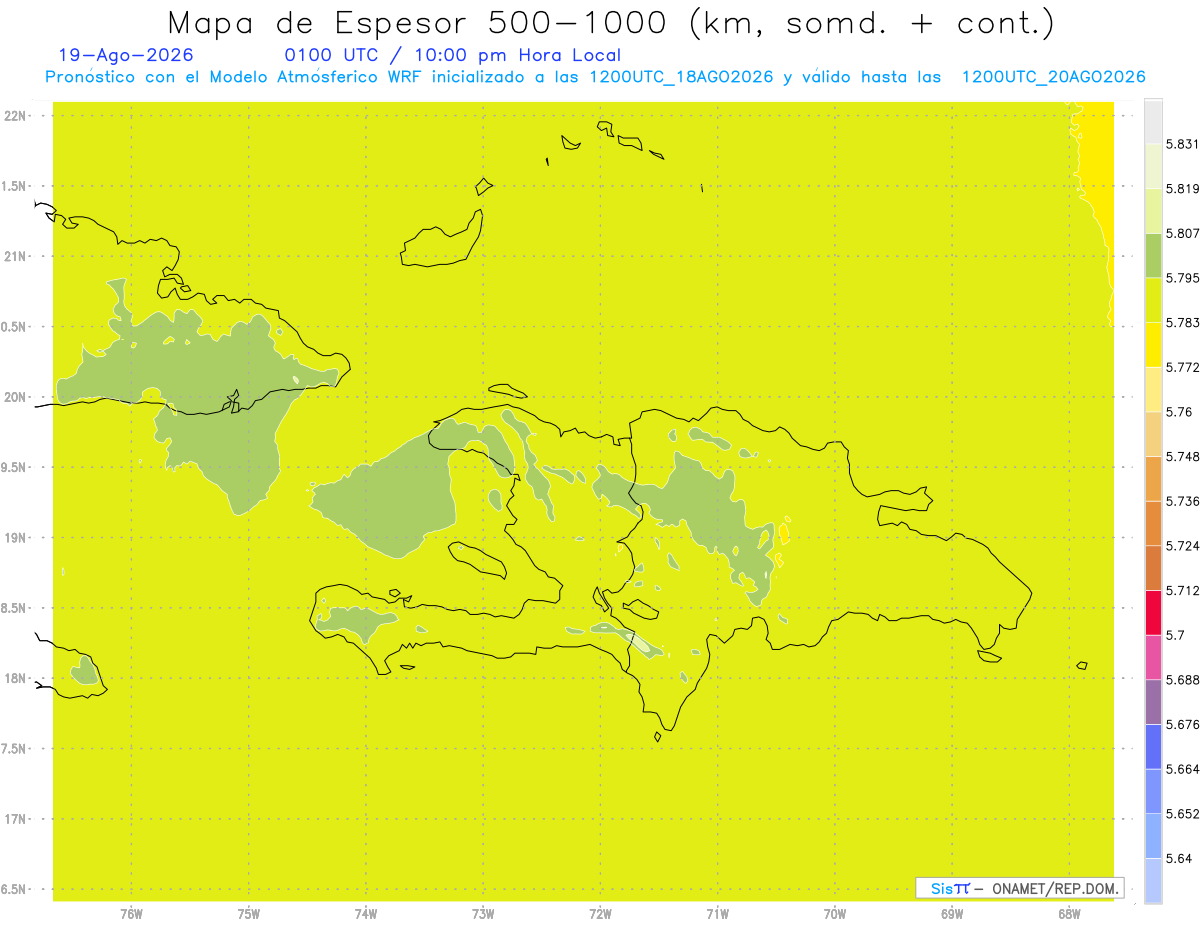The height and width of the screenshot is (927, 1200).
Task: Click the 76W longitude label
Action: tap(131, 913)
